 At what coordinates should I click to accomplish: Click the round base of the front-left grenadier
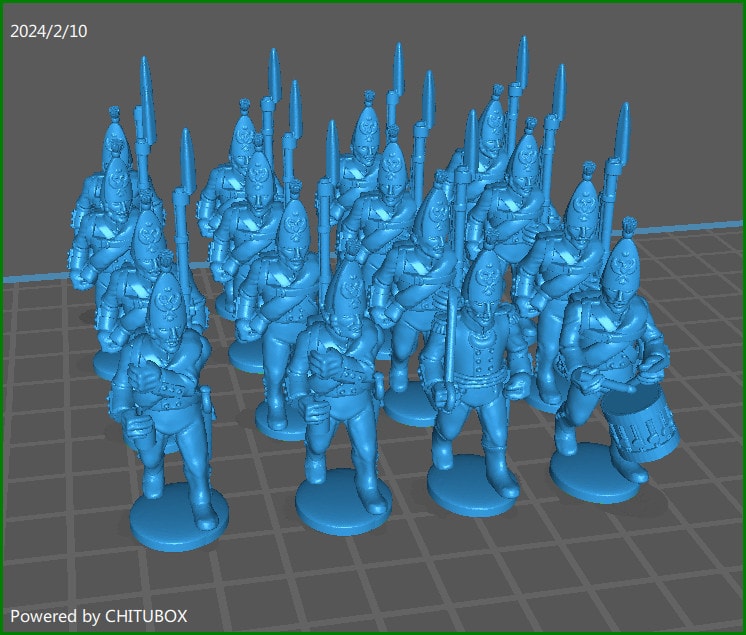180,514
